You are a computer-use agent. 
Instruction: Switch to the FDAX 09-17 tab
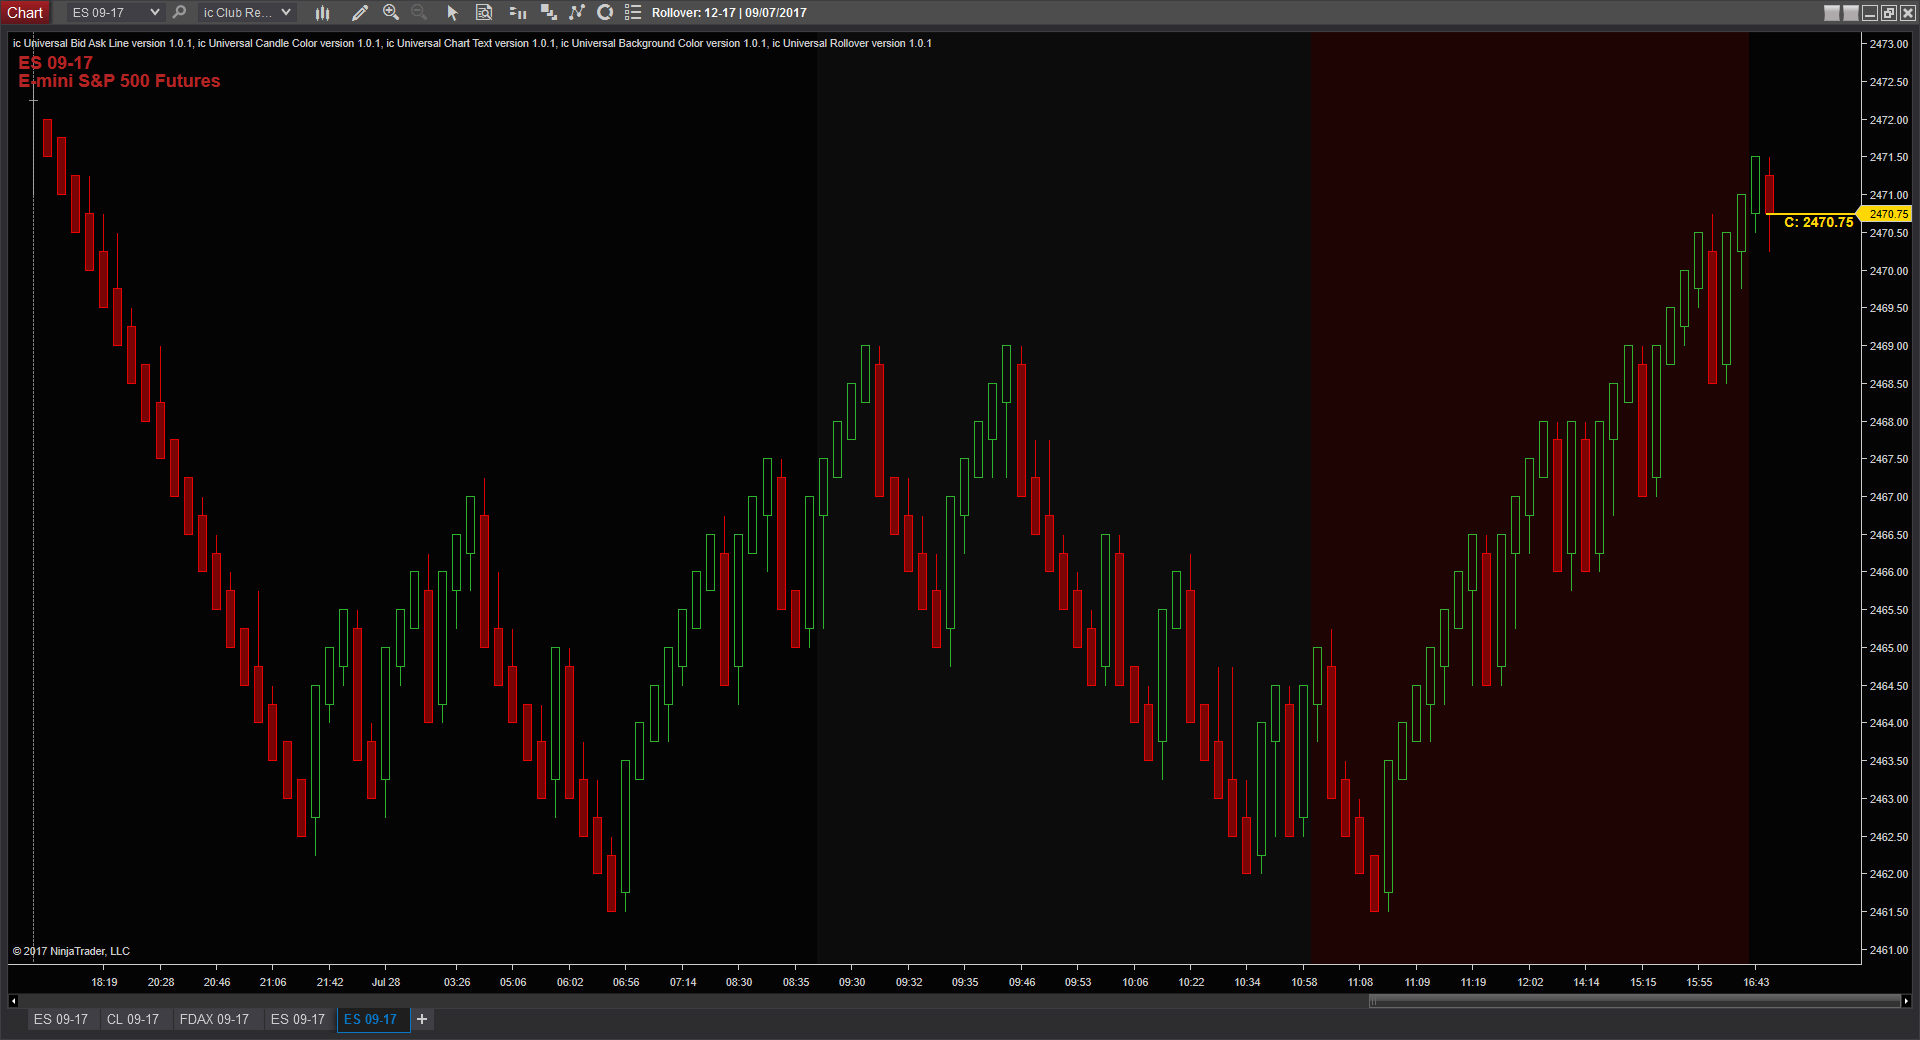click(x=214, y=1019)
